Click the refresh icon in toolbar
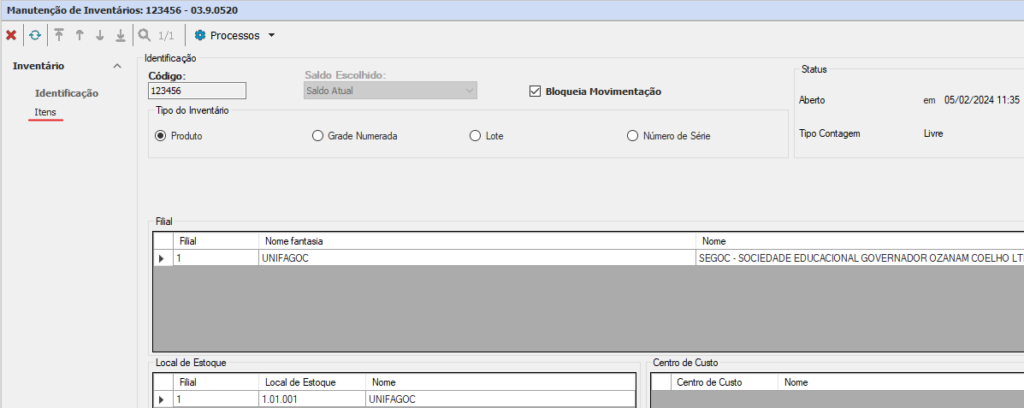The image size is (1024, 408). [35, 35]
